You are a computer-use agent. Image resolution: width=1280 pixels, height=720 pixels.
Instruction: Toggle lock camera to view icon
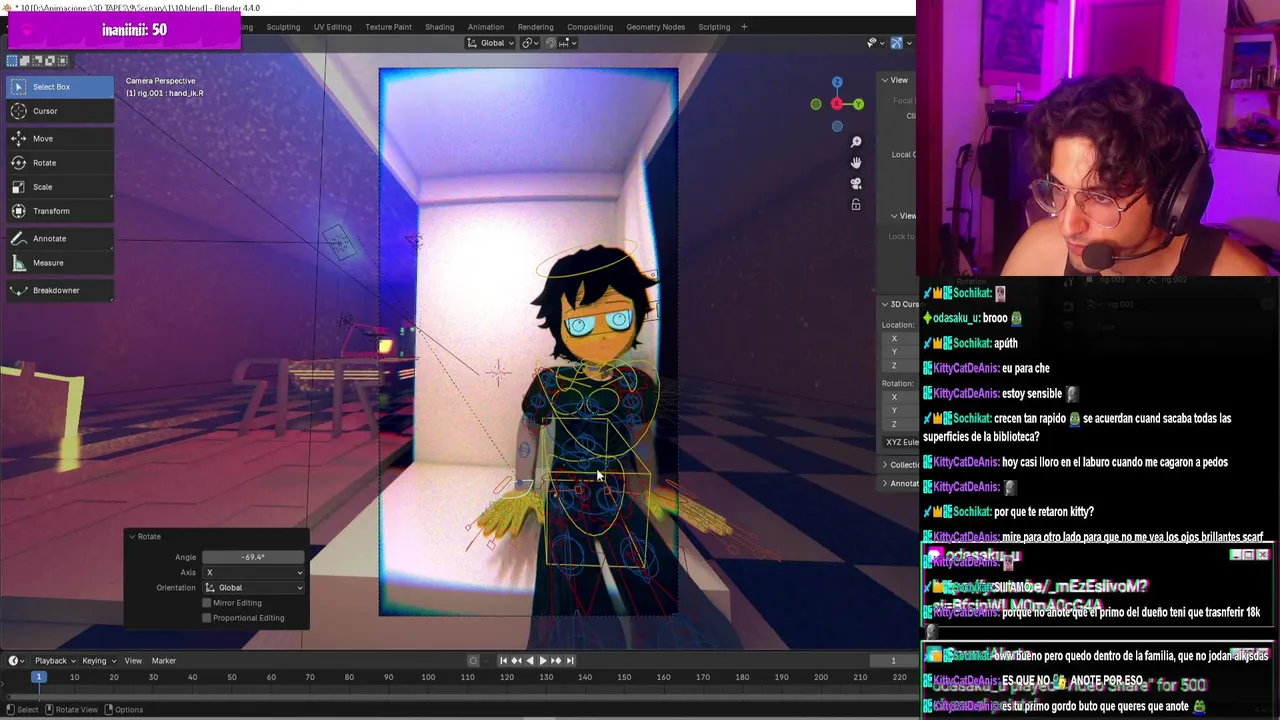click(x=856, y=205)
